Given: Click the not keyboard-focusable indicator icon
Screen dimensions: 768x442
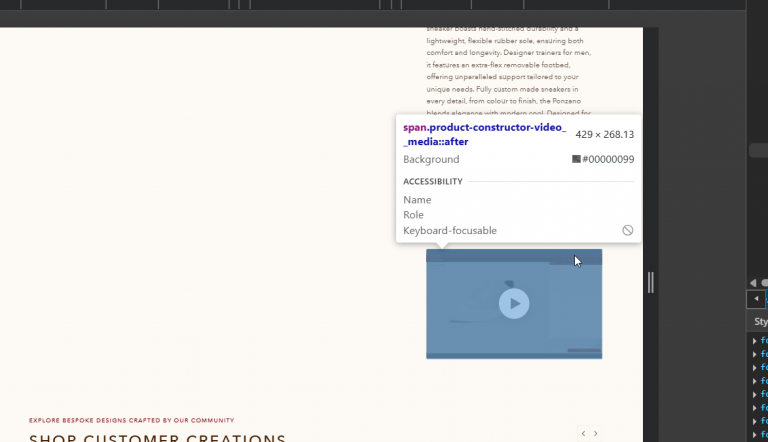Looking at the screenshot, I should coord(627,230).
